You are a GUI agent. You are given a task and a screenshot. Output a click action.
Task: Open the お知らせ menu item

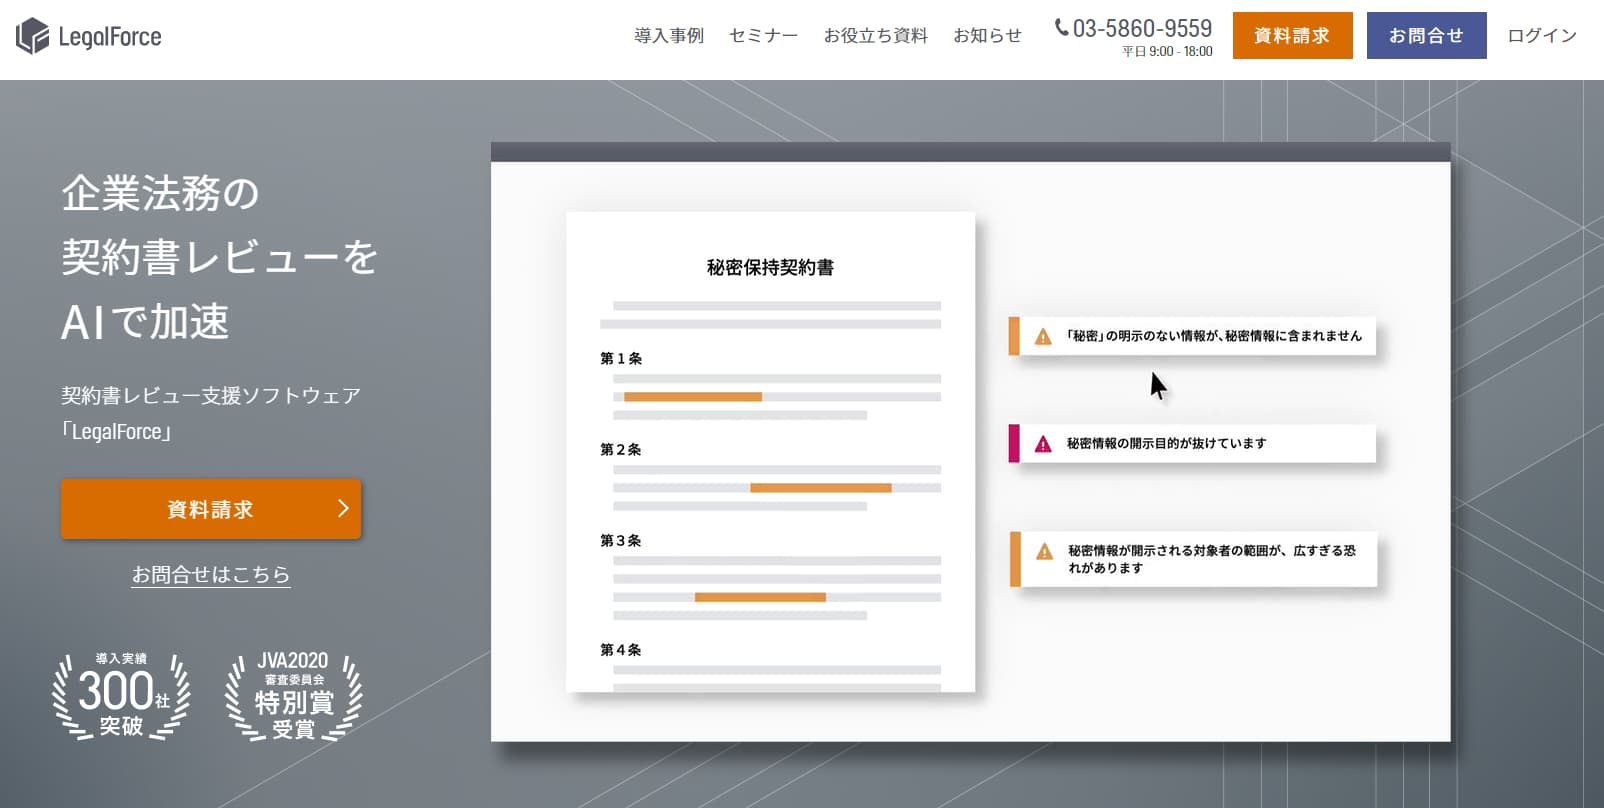tap(987, 36)
